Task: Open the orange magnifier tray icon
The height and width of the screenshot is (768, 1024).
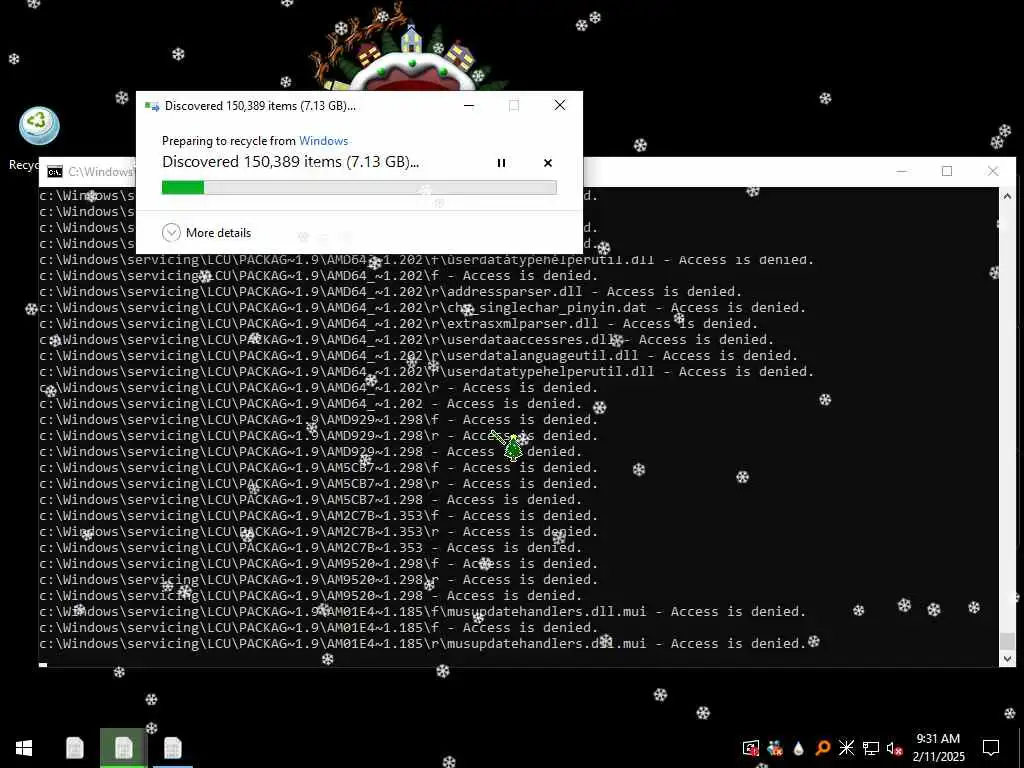Action: coord(823,748)
